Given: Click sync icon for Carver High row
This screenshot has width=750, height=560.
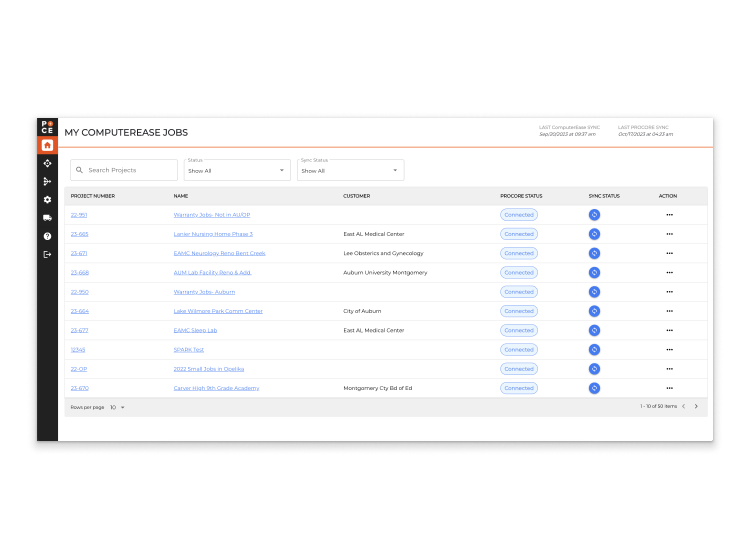Looking at the screenshot, I should pos(594,388).
